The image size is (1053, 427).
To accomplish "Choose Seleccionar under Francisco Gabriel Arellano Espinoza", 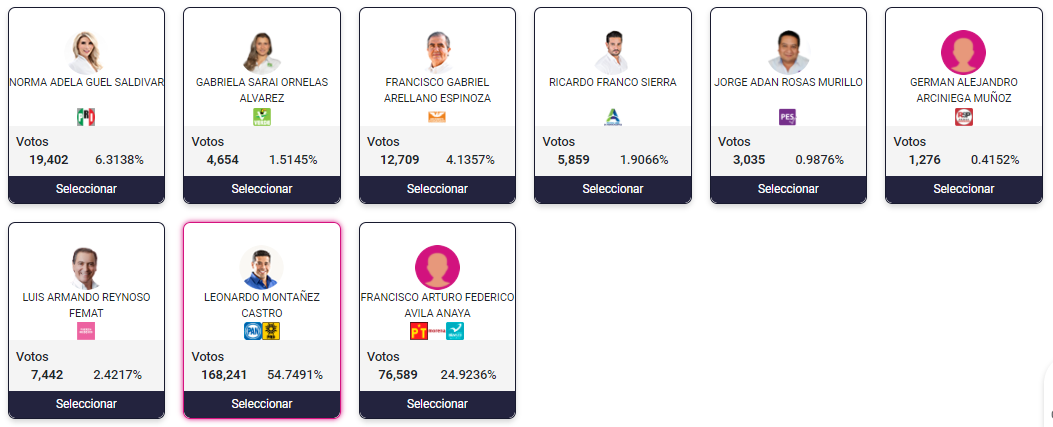I will pos(437,189).
